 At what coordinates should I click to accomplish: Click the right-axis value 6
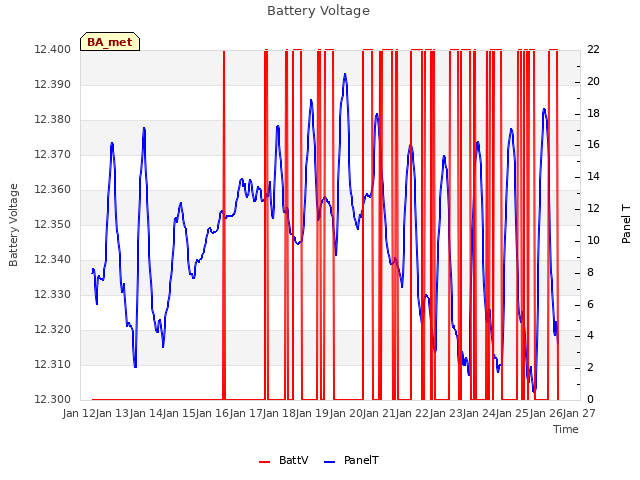pyautogui.click(x=591, y=304)
